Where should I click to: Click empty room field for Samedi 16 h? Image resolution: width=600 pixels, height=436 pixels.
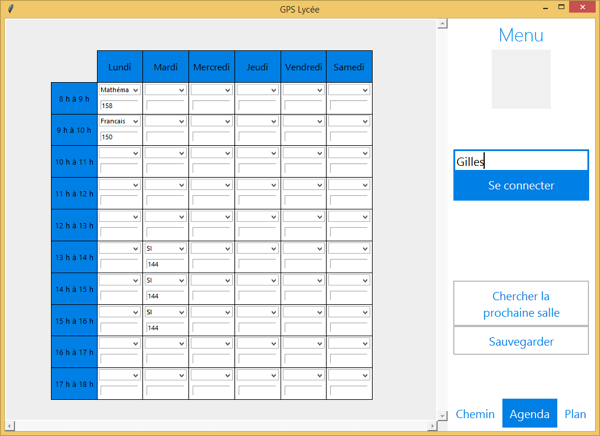[349, 359]
